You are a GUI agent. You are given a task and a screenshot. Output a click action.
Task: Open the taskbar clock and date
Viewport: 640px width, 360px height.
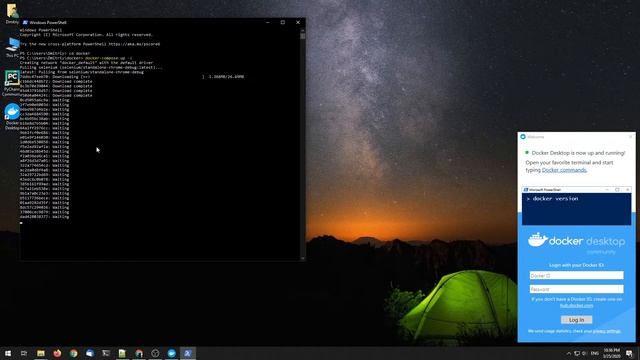[x=611, y=353]
